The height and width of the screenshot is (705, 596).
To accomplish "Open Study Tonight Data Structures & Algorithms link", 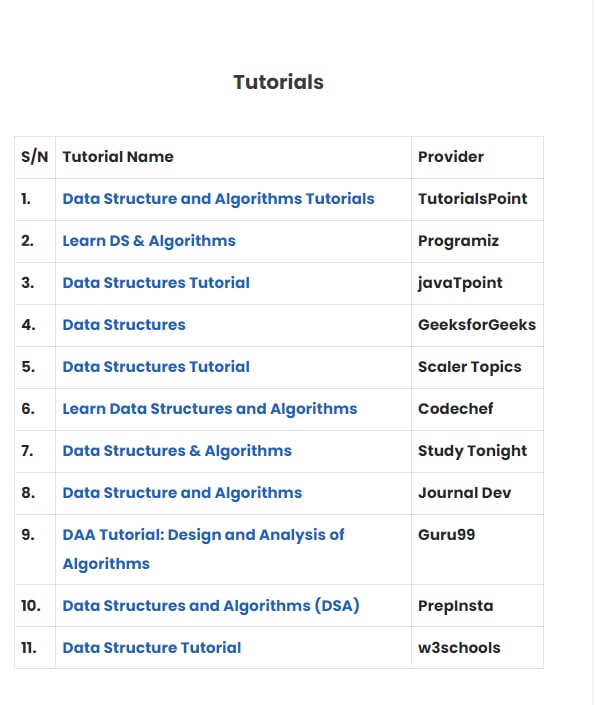I will coord(177,451).
